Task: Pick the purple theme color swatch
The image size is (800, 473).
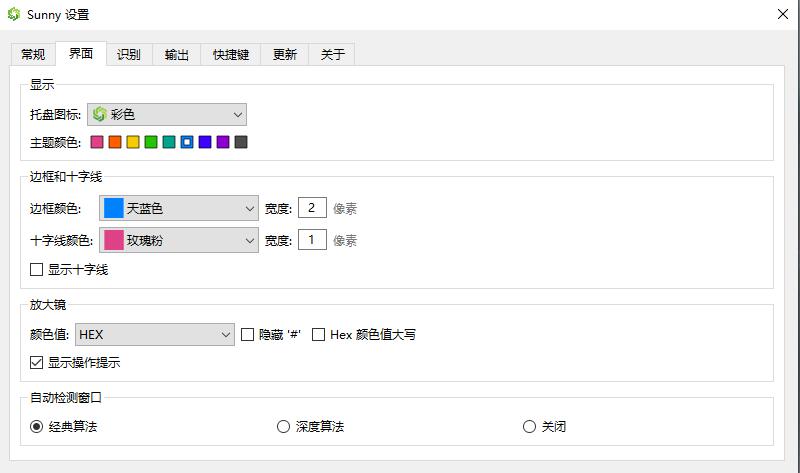Action: 223,142
